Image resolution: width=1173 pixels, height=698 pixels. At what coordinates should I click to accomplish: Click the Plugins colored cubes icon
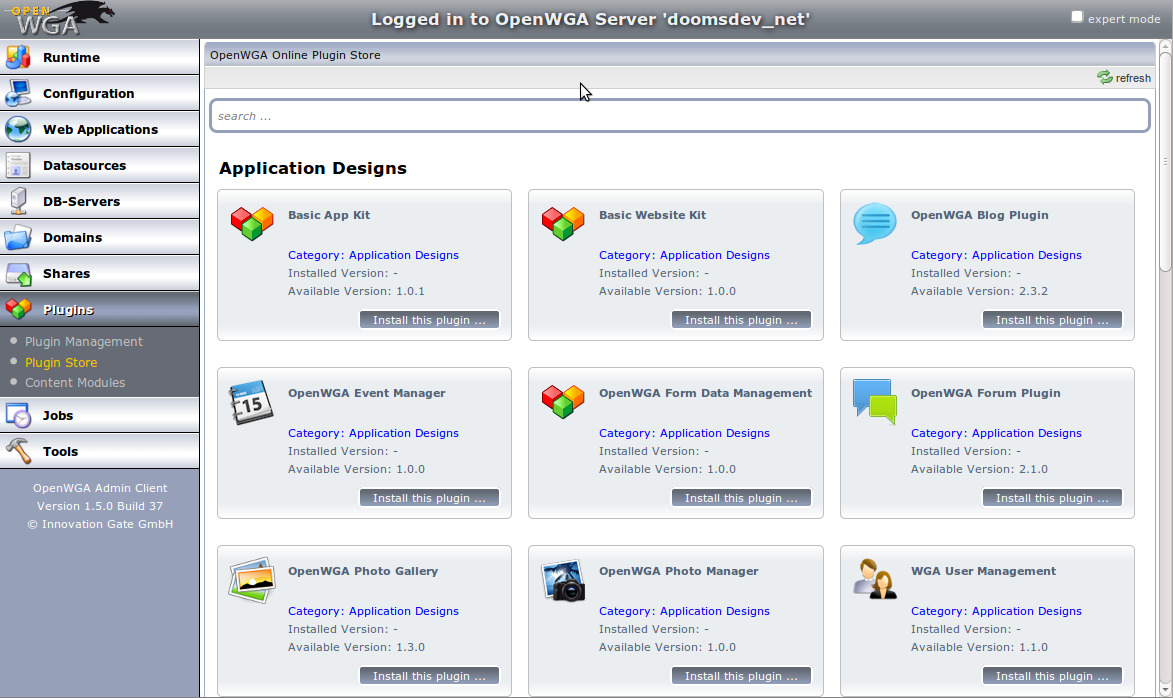(x=18, y=309)
